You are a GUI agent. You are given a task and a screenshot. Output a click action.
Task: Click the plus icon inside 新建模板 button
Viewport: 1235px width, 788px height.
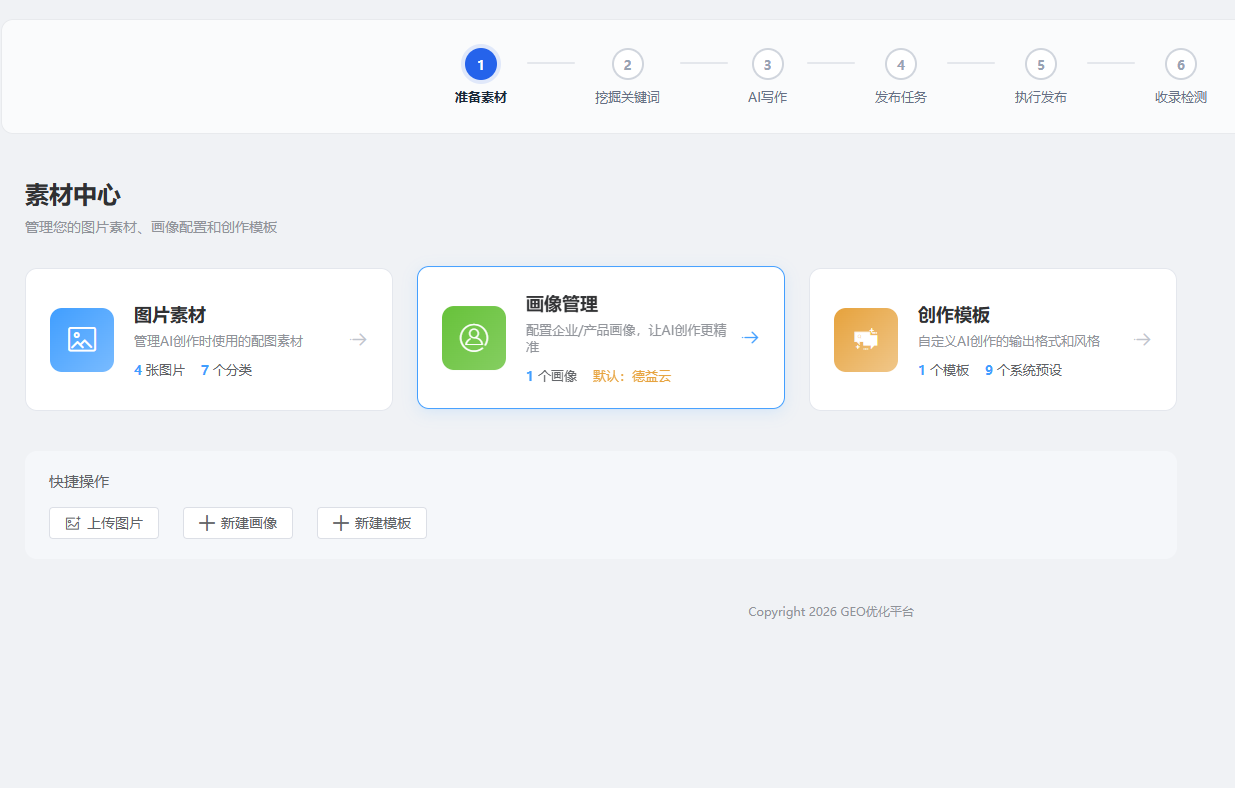(340, 522)
